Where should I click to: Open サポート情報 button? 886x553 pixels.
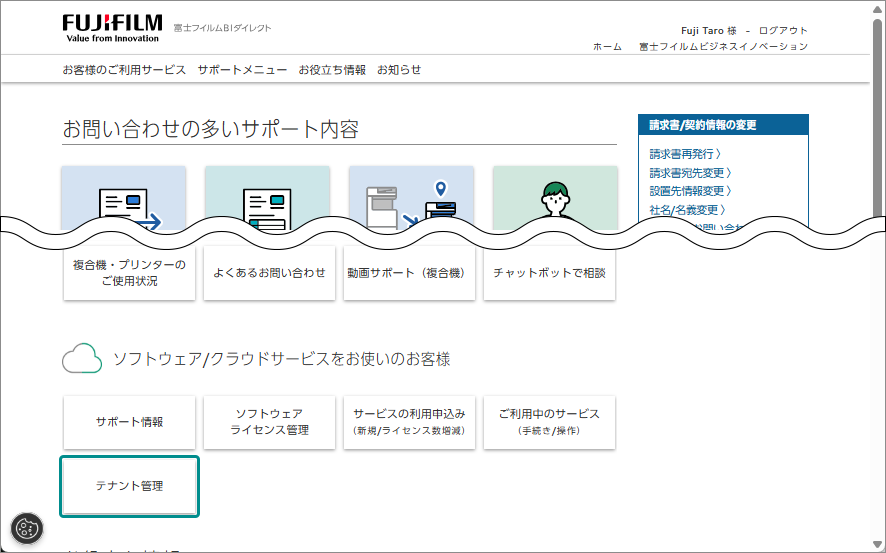click(129, 423)
